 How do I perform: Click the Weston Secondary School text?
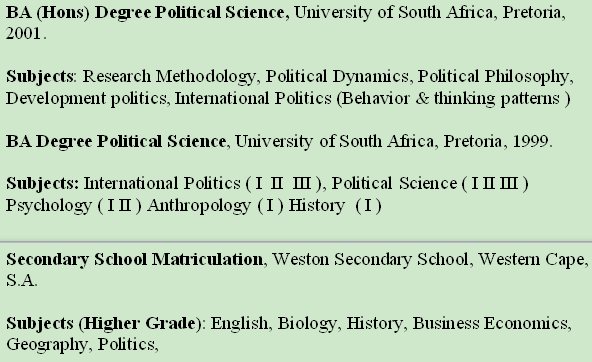370,260
